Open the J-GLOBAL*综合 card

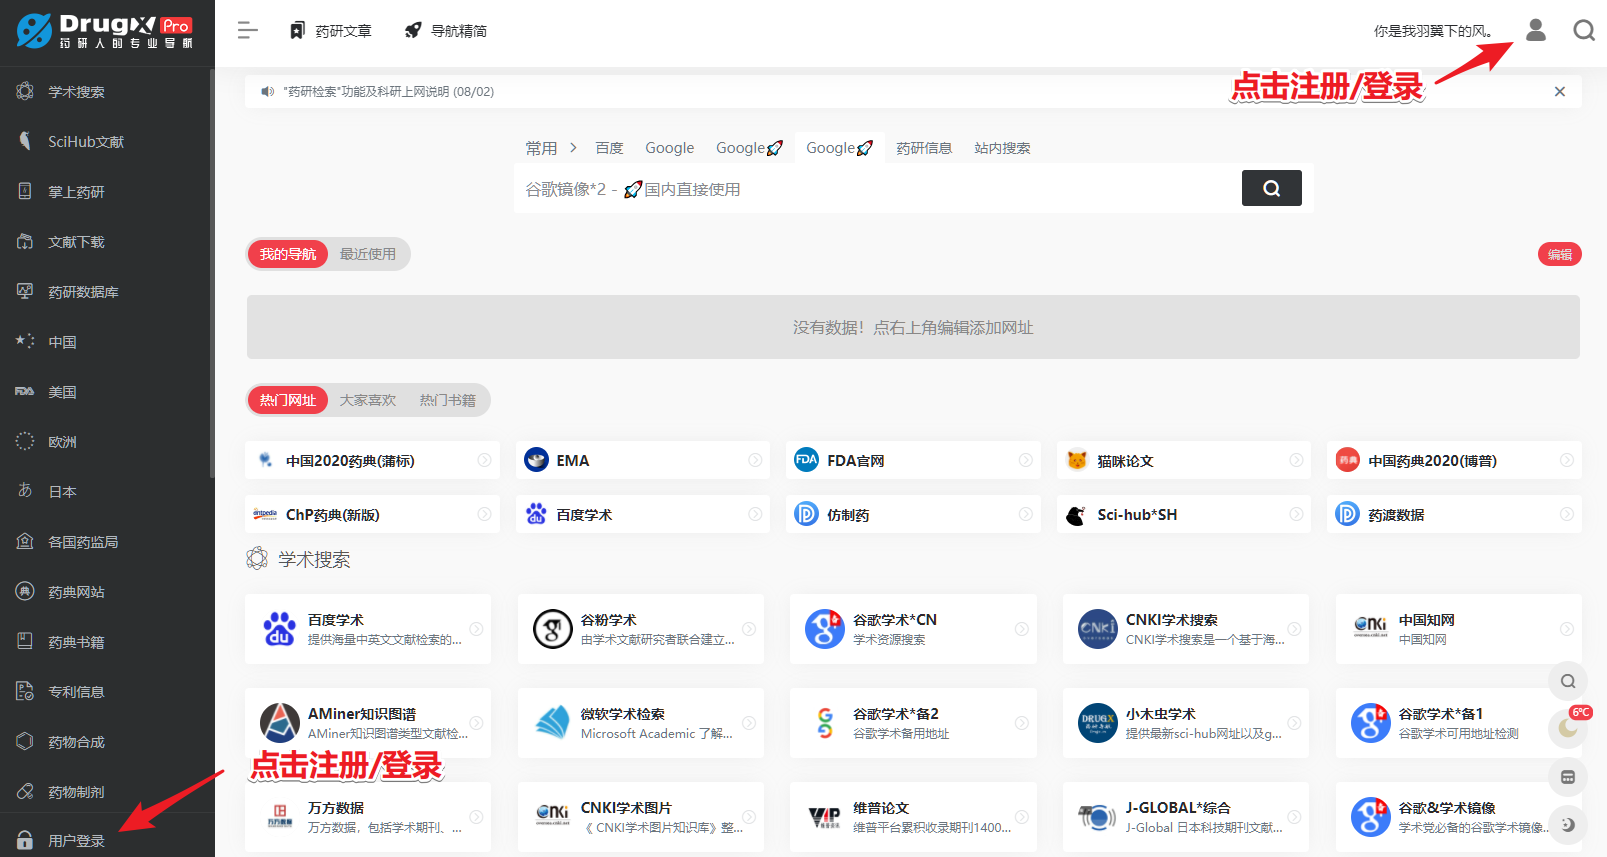pos(1185,817)
